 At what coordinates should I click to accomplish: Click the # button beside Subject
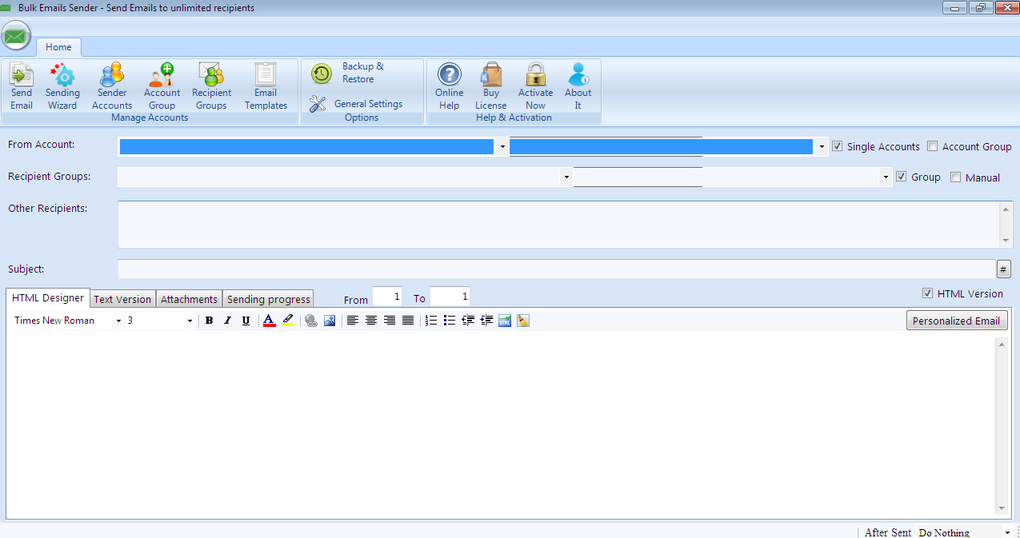point(1003,269)
